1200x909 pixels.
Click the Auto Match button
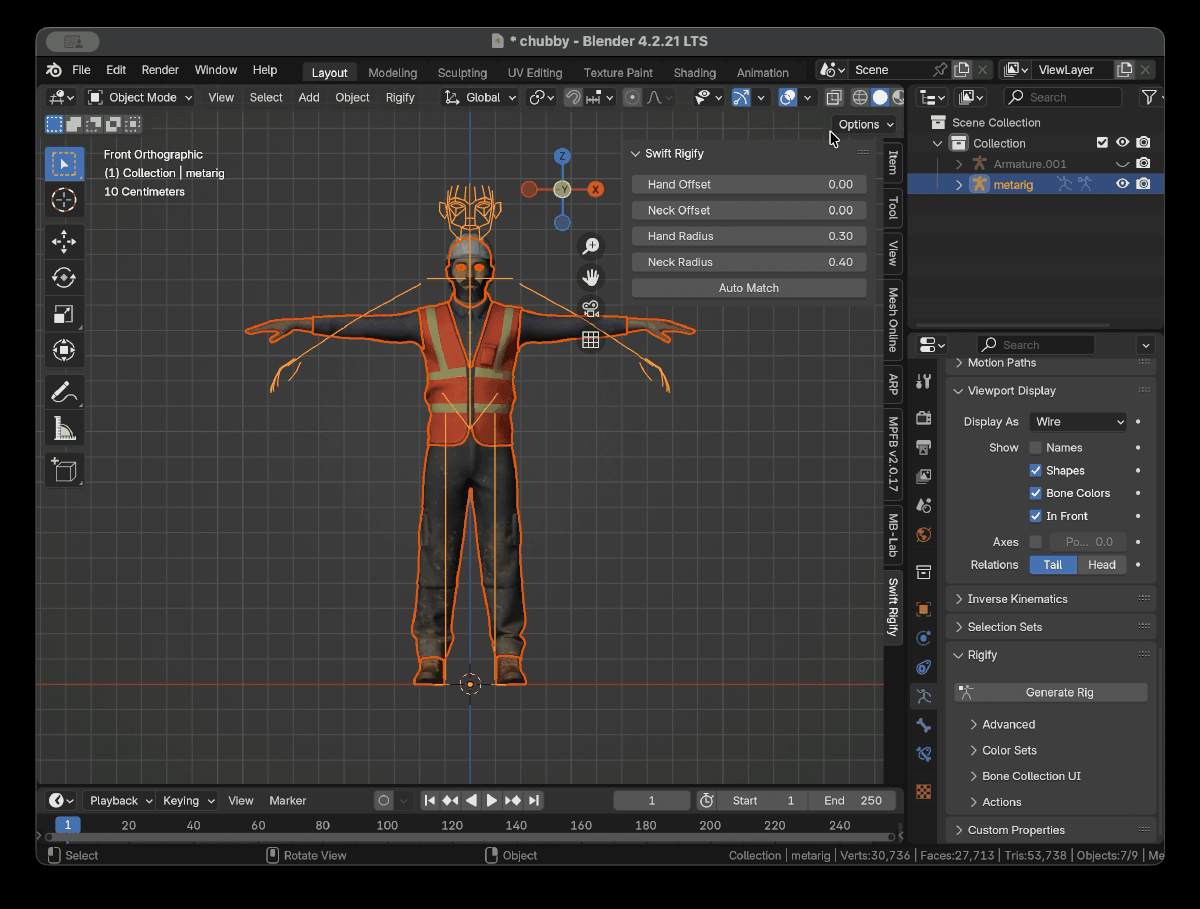[749, 288]
